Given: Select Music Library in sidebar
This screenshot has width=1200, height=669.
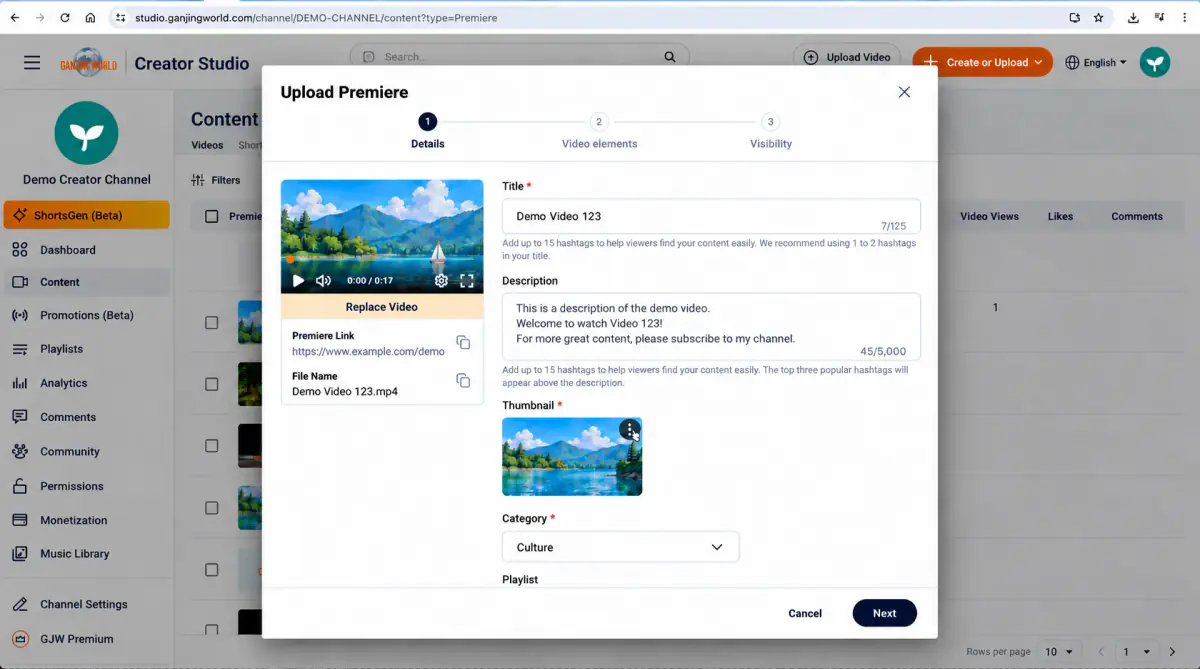Looking at the screenshot, I should click(x=86, y=554).
